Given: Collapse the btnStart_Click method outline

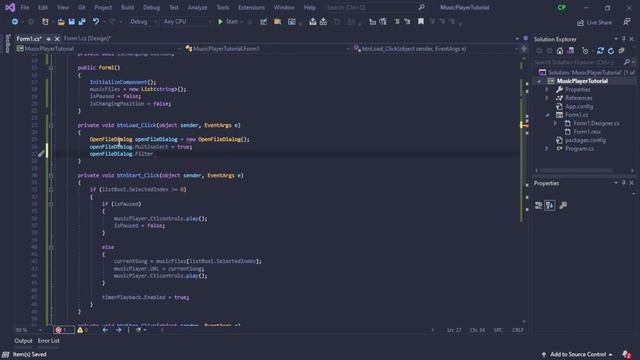Looking at the screenshot, I should coord(51,176).
